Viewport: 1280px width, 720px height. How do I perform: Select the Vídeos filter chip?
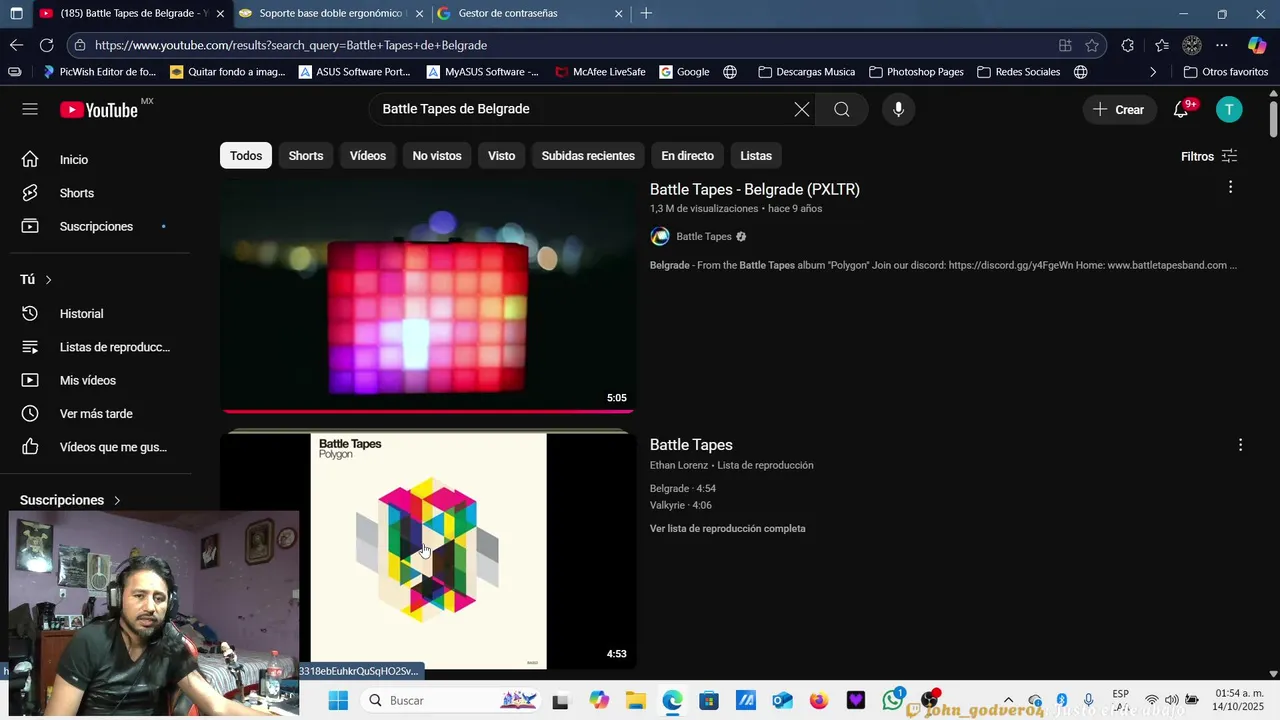[368, 156]
